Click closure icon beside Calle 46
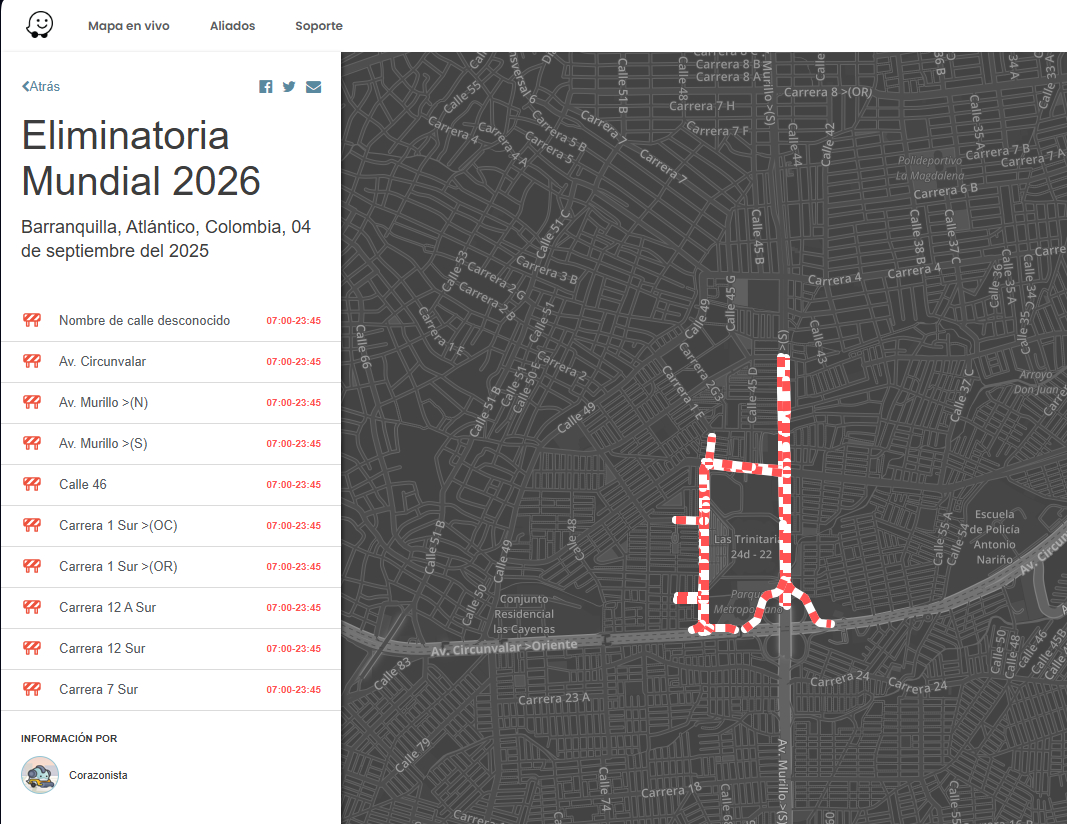This screenshot has height=824, width=1067. click(32, 485)
